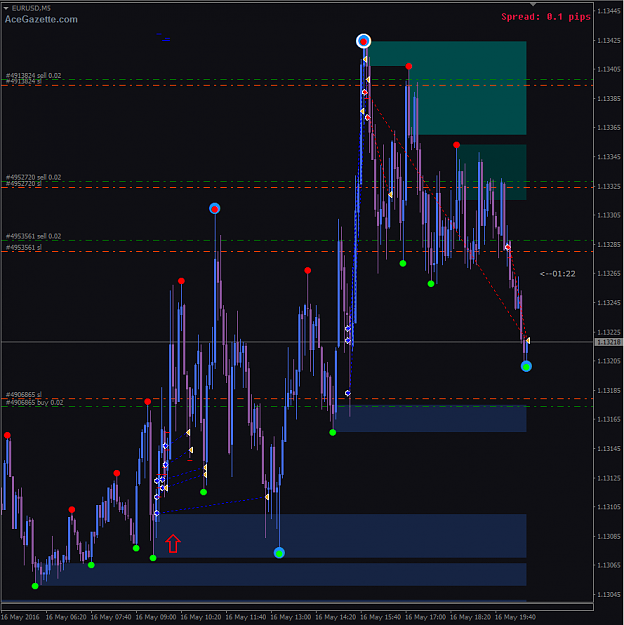Grab the gray chart shift triangle marker
The height and width of the screenshot is (625, 624).
click(533, 4)
